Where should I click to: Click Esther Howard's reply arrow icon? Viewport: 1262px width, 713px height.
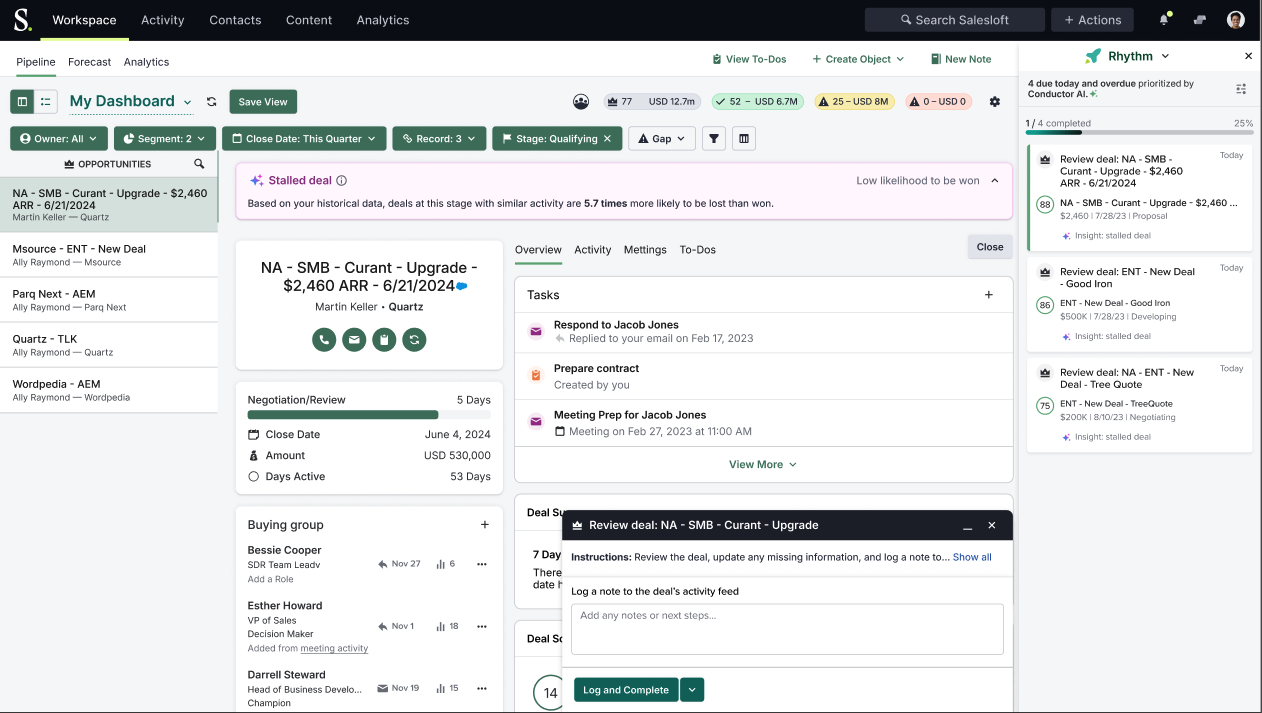pos(382,626)
